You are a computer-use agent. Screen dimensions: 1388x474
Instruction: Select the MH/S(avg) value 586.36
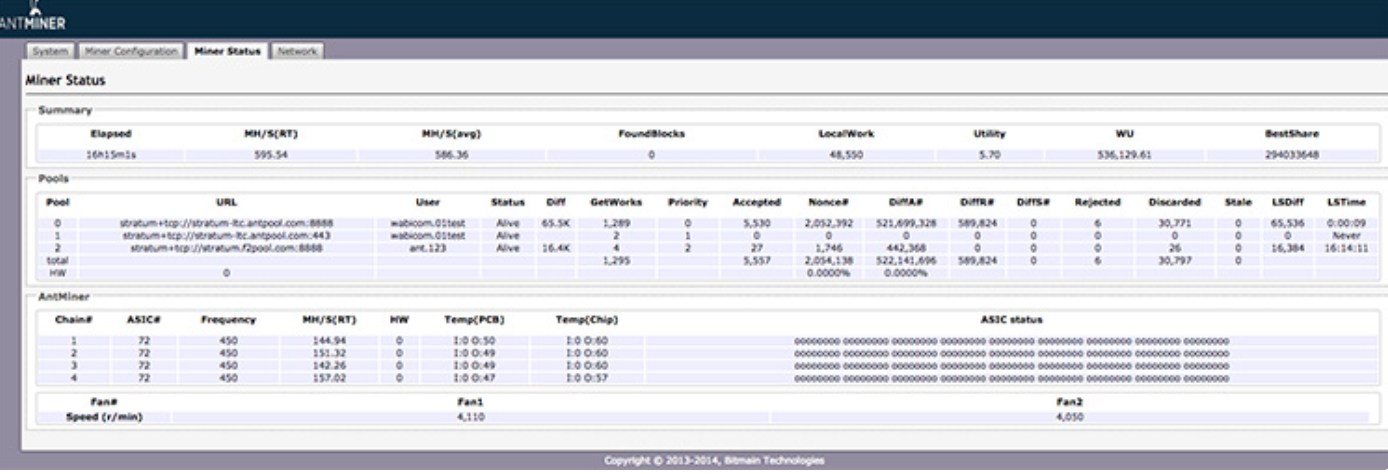[456, 155]
